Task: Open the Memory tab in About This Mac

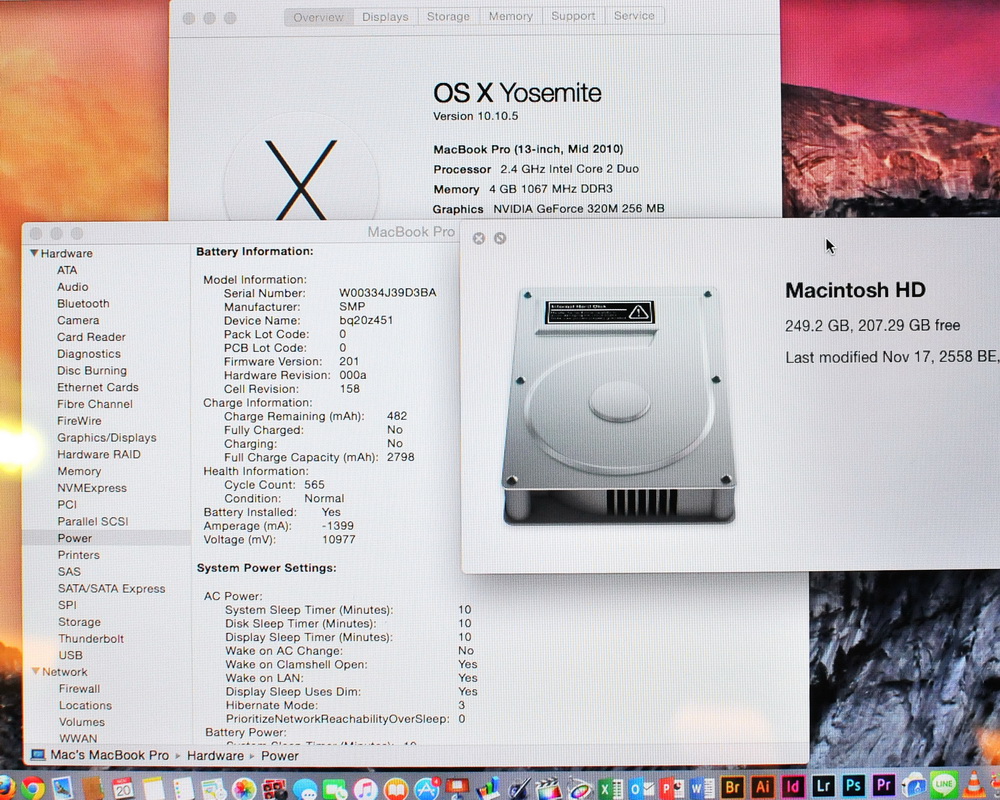Action: tap(510, 16)
